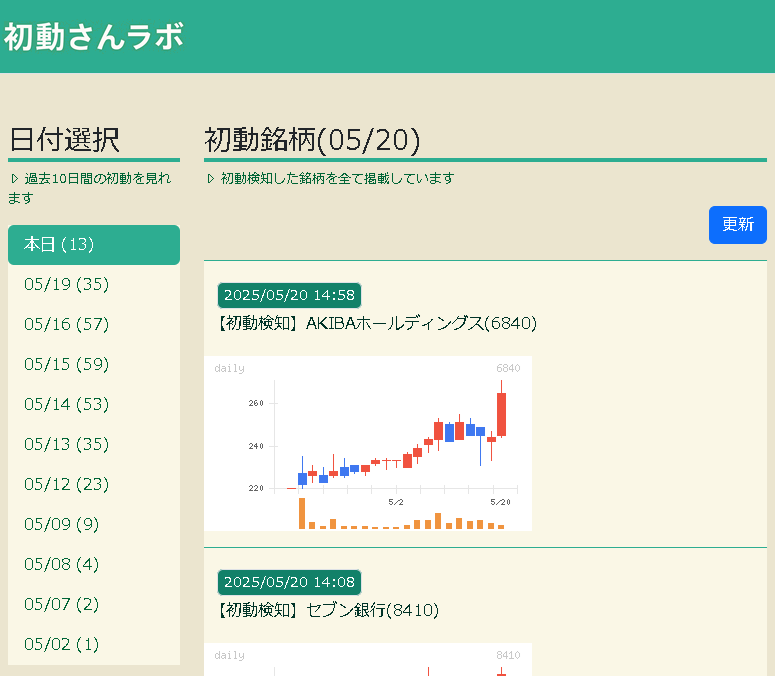Open the 05/15 (59) date entry
The image size is (775, 676).
coord(94,365)
